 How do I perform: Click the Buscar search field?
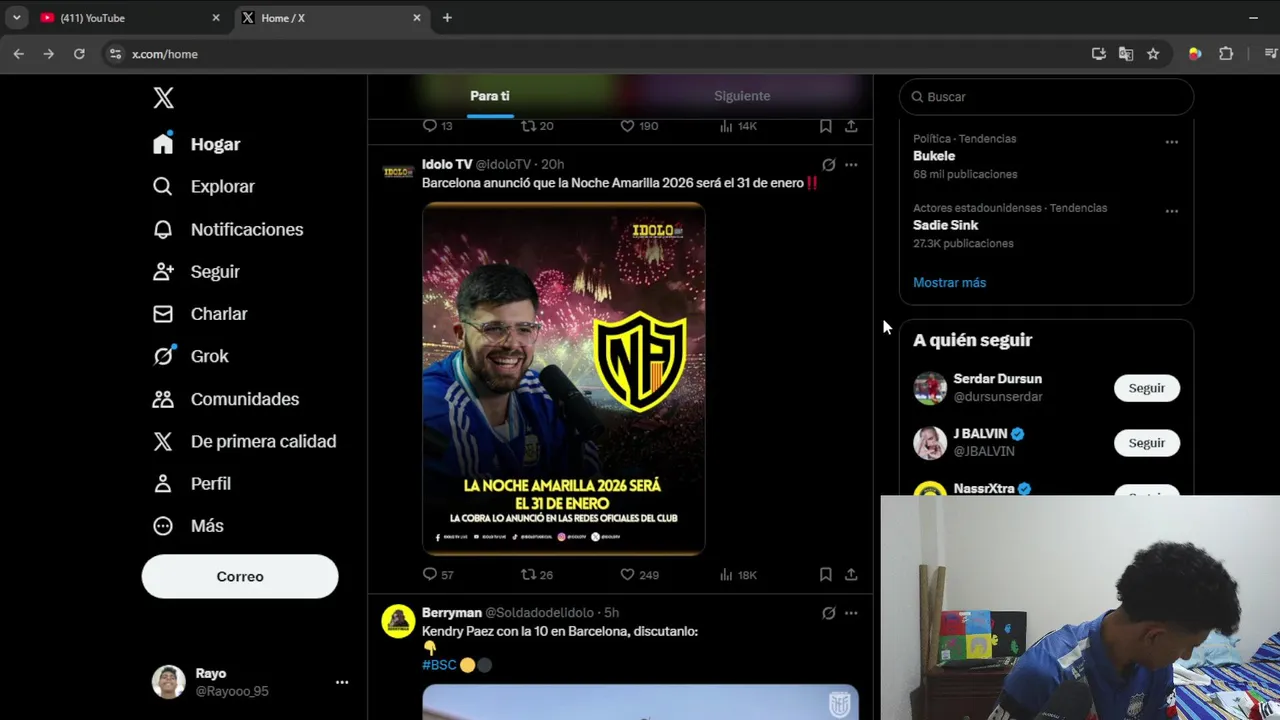1046,97
